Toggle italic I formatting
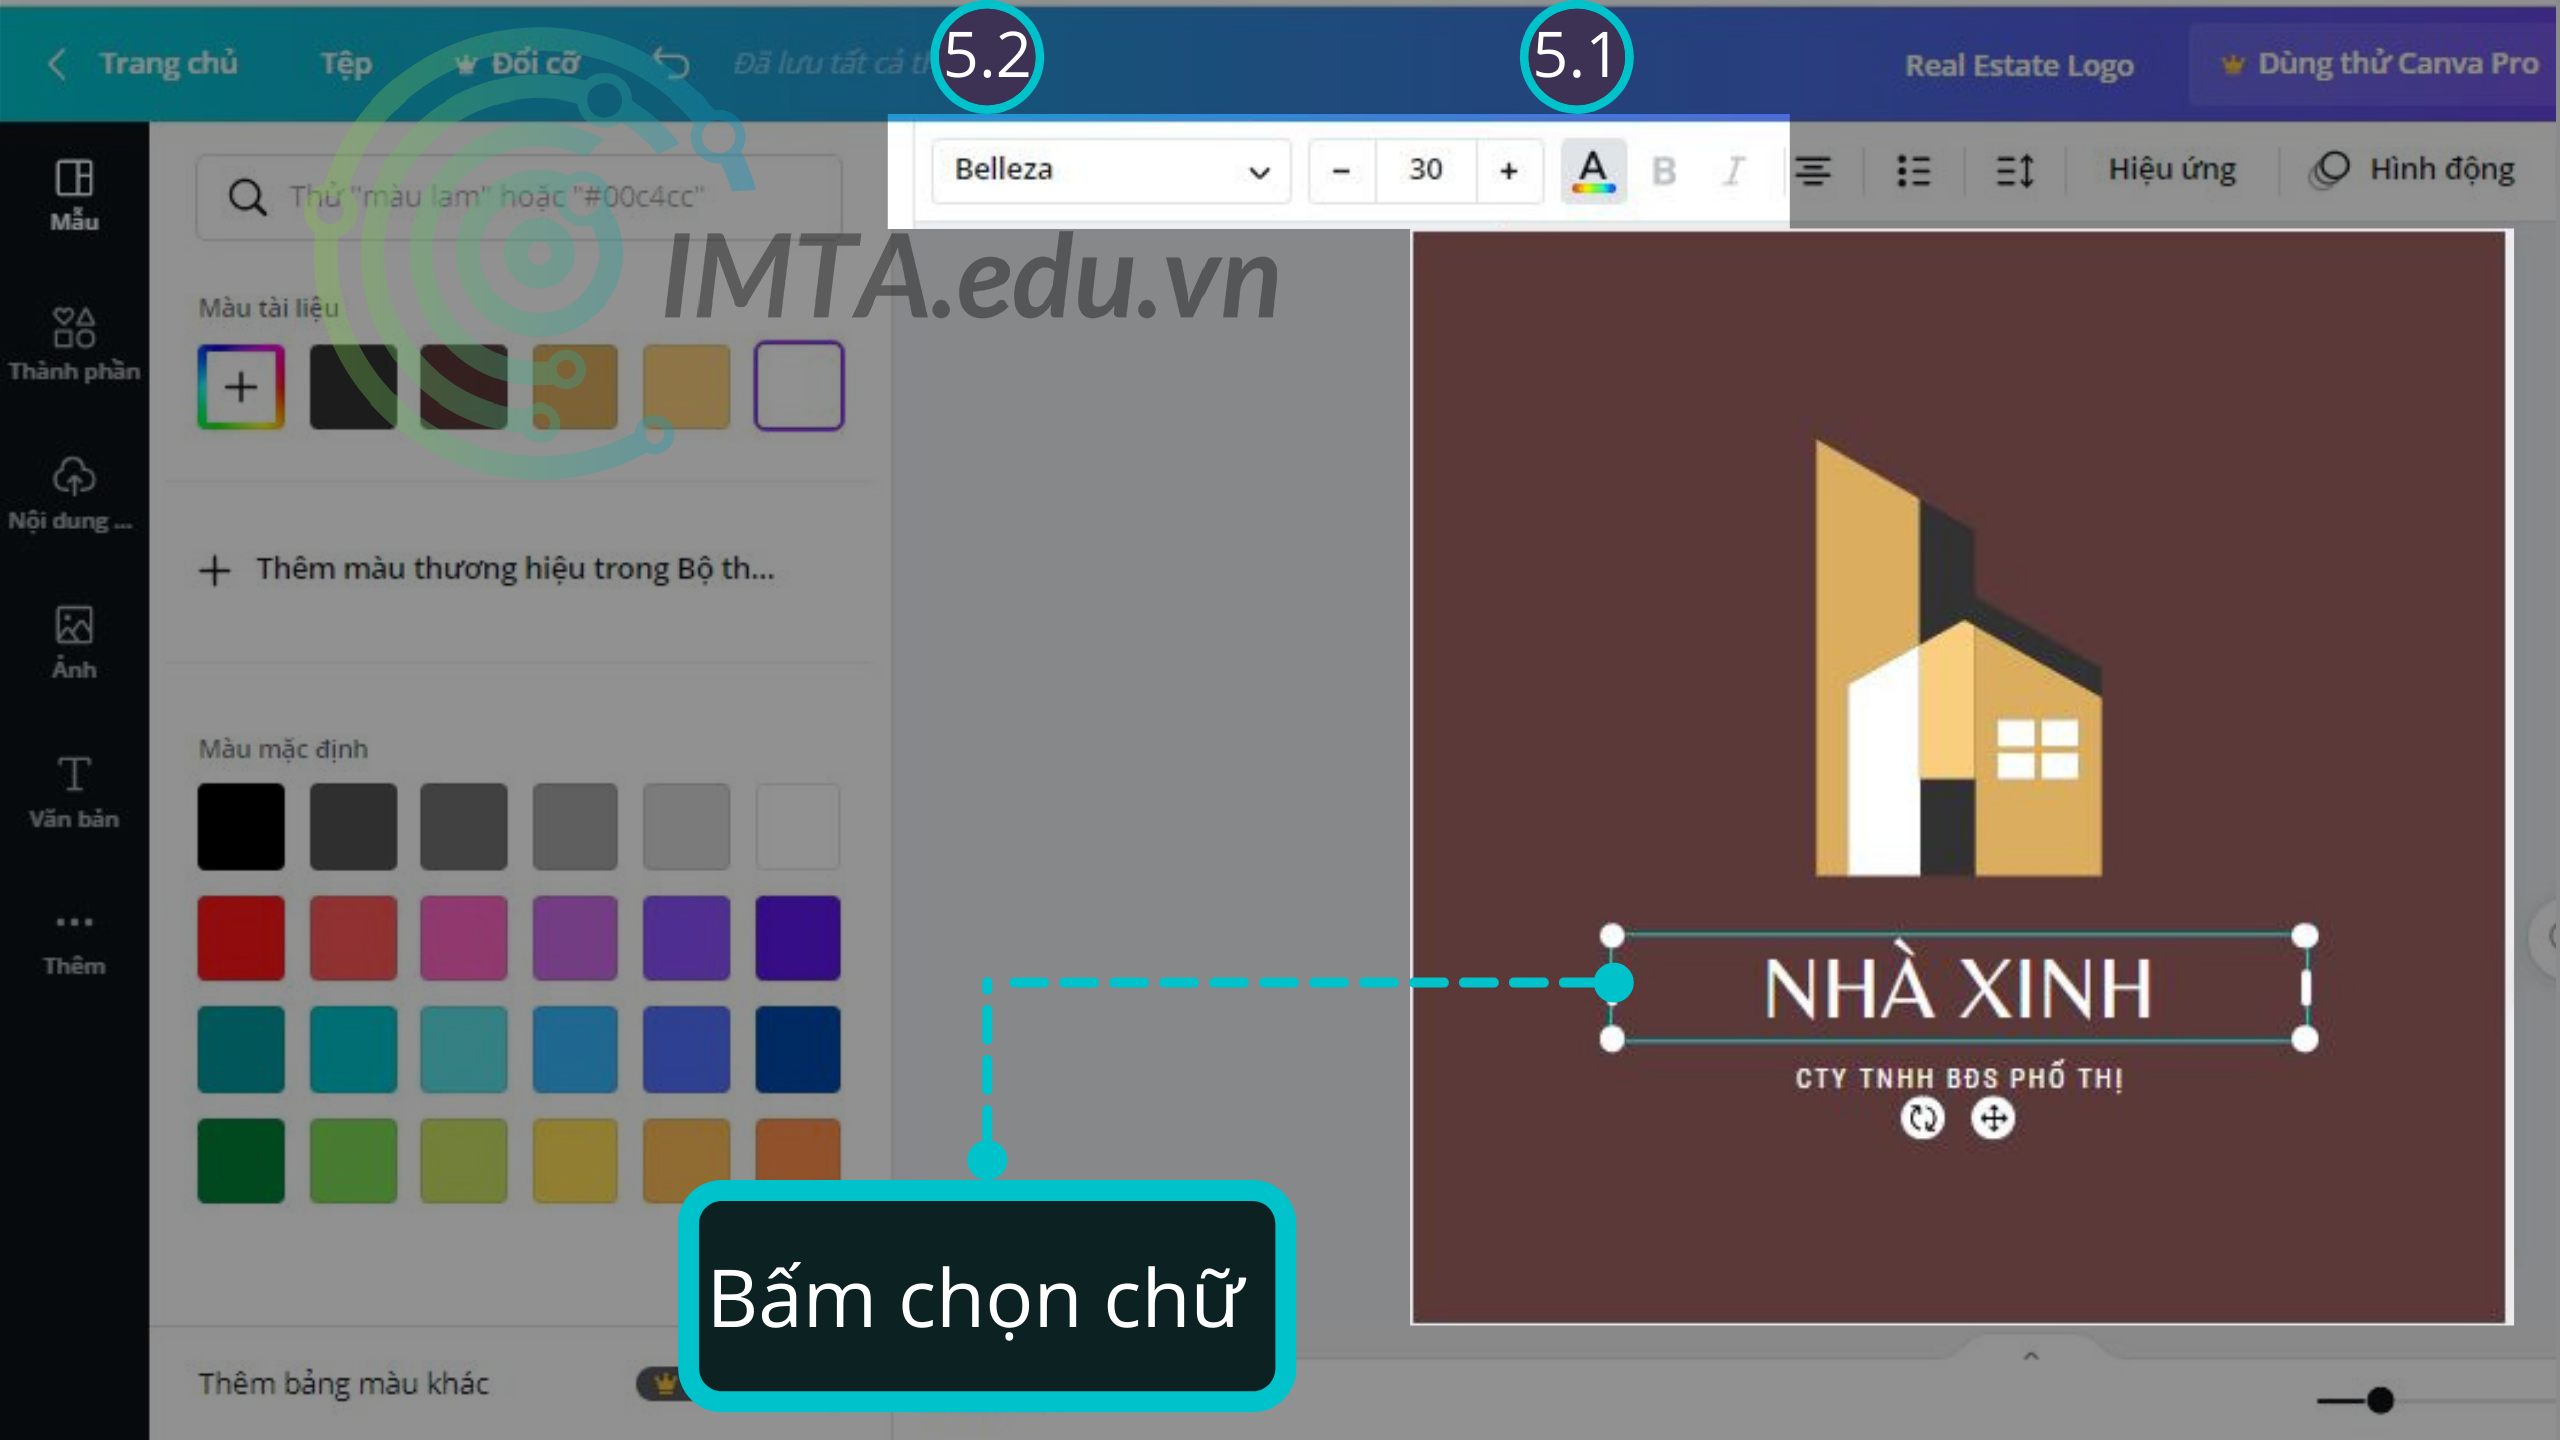Image resolution: width=2560 pixels, height=1440 pixels. pos(1733,171)
